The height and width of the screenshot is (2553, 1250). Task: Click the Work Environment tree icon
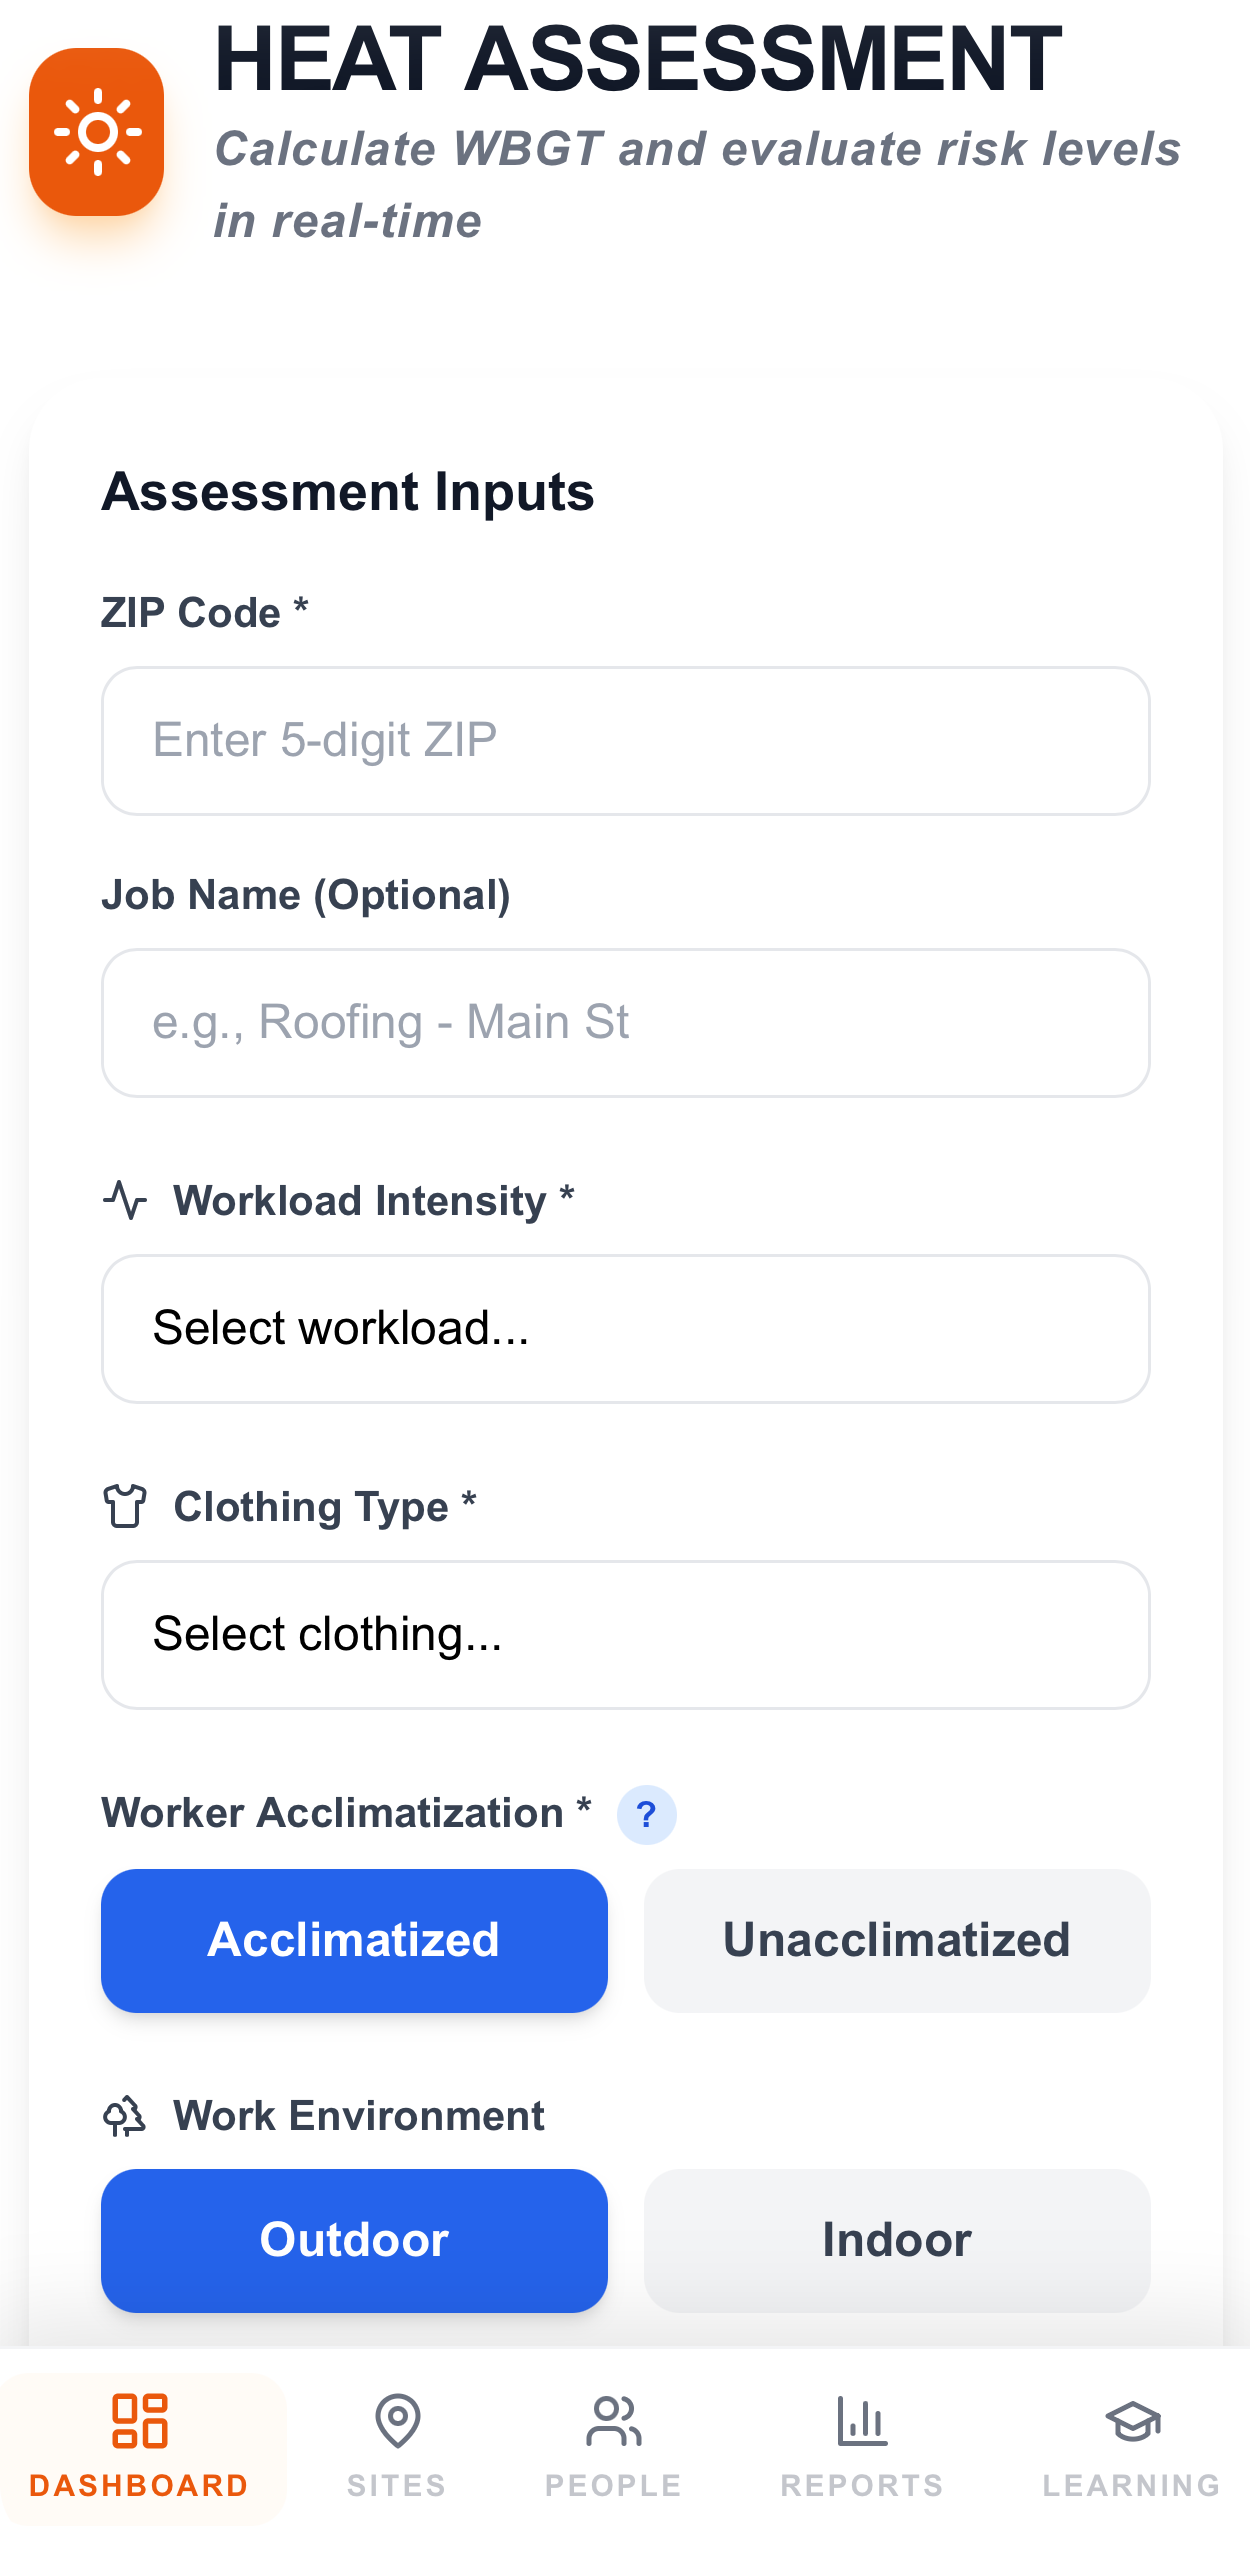pos(125,2116)
